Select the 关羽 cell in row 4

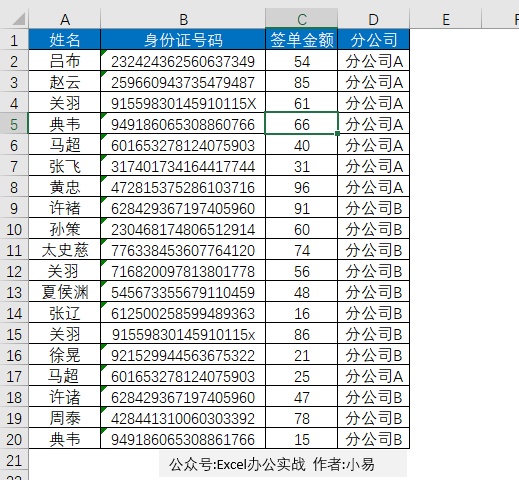[65, 103]
